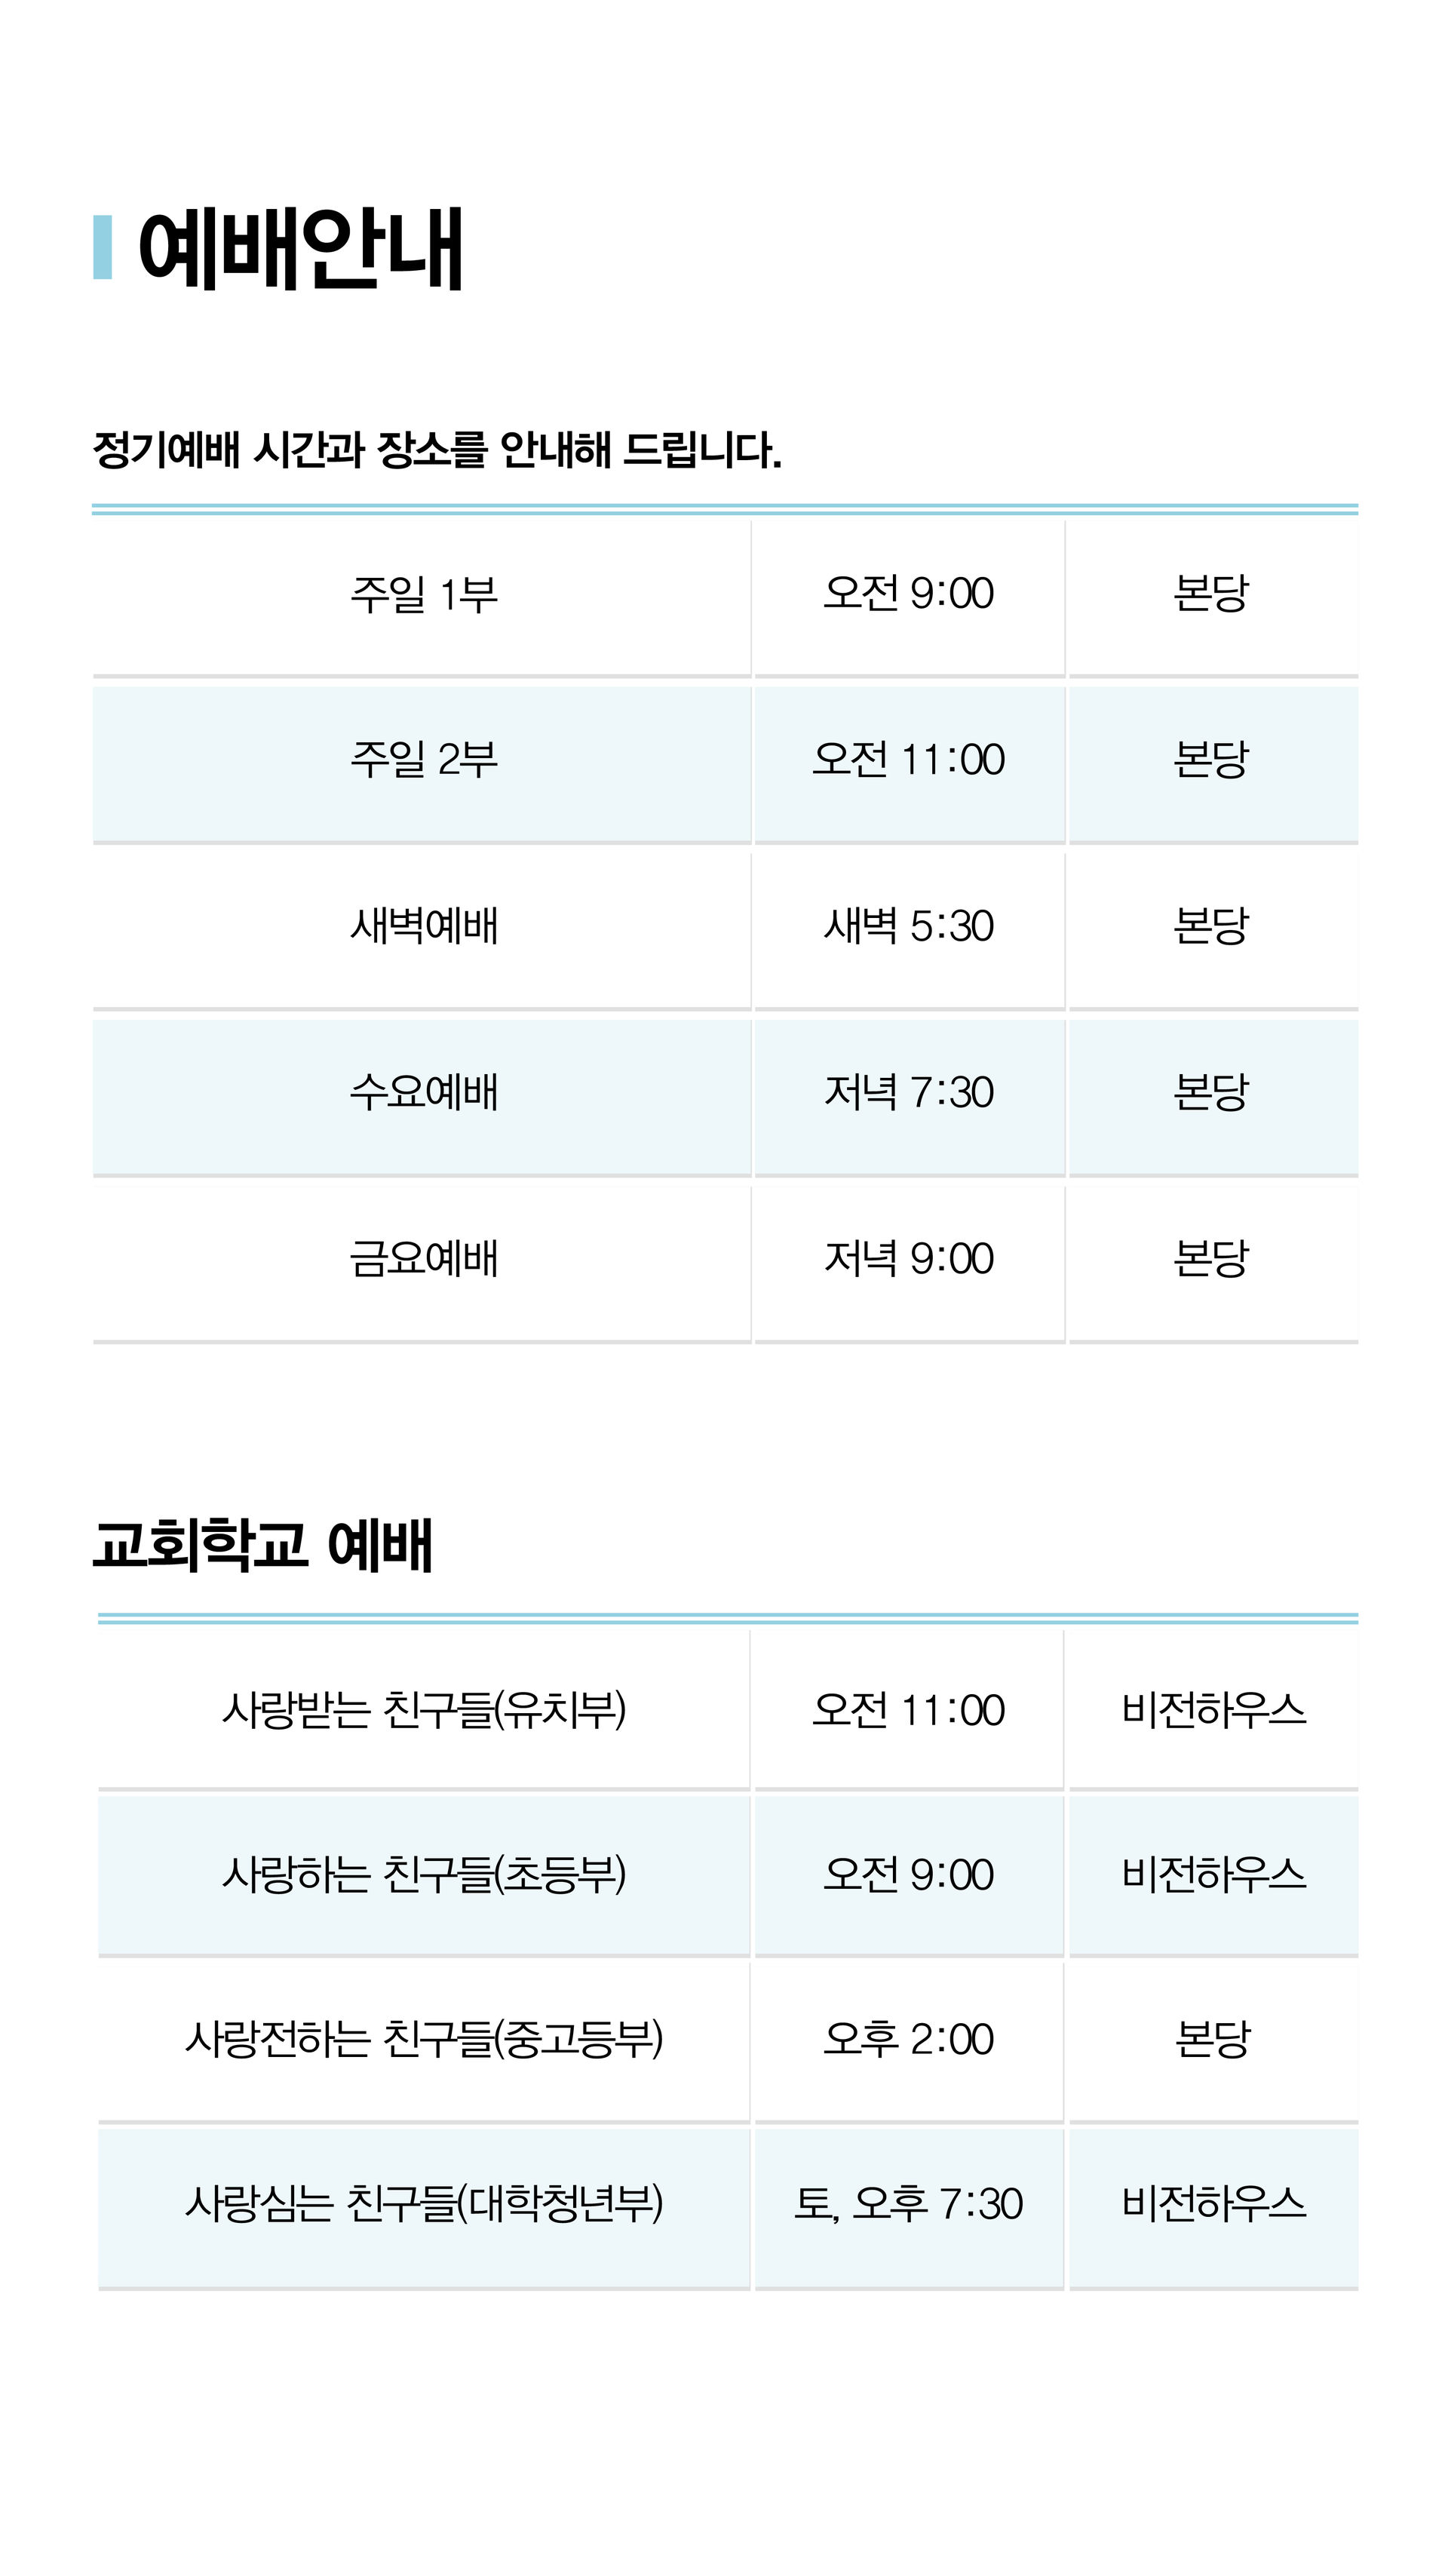Select 사랑전하는 친구들(중고등부) entry
This screenshot has height=2576, width=1448.
(x=424, y=2039)
